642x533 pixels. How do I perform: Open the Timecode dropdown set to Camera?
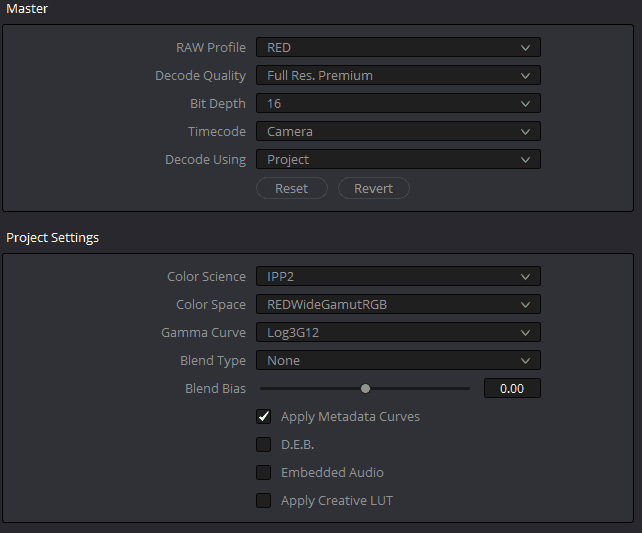(398, 131)
